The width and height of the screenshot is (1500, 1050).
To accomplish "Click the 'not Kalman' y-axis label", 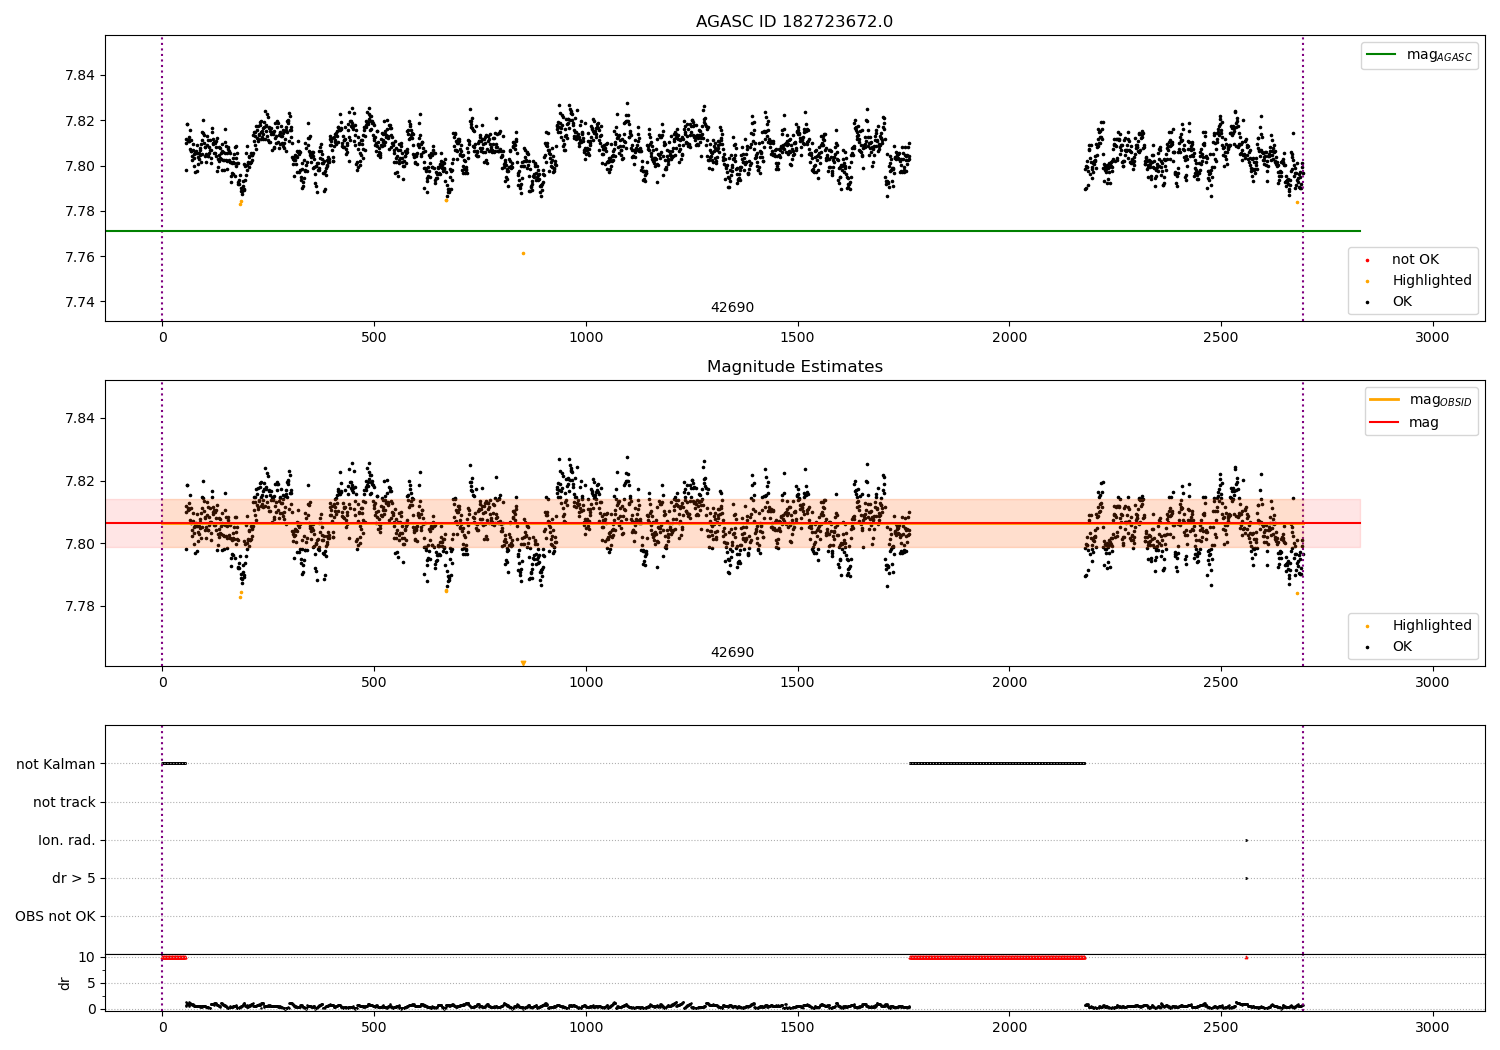I will (56, 764).
